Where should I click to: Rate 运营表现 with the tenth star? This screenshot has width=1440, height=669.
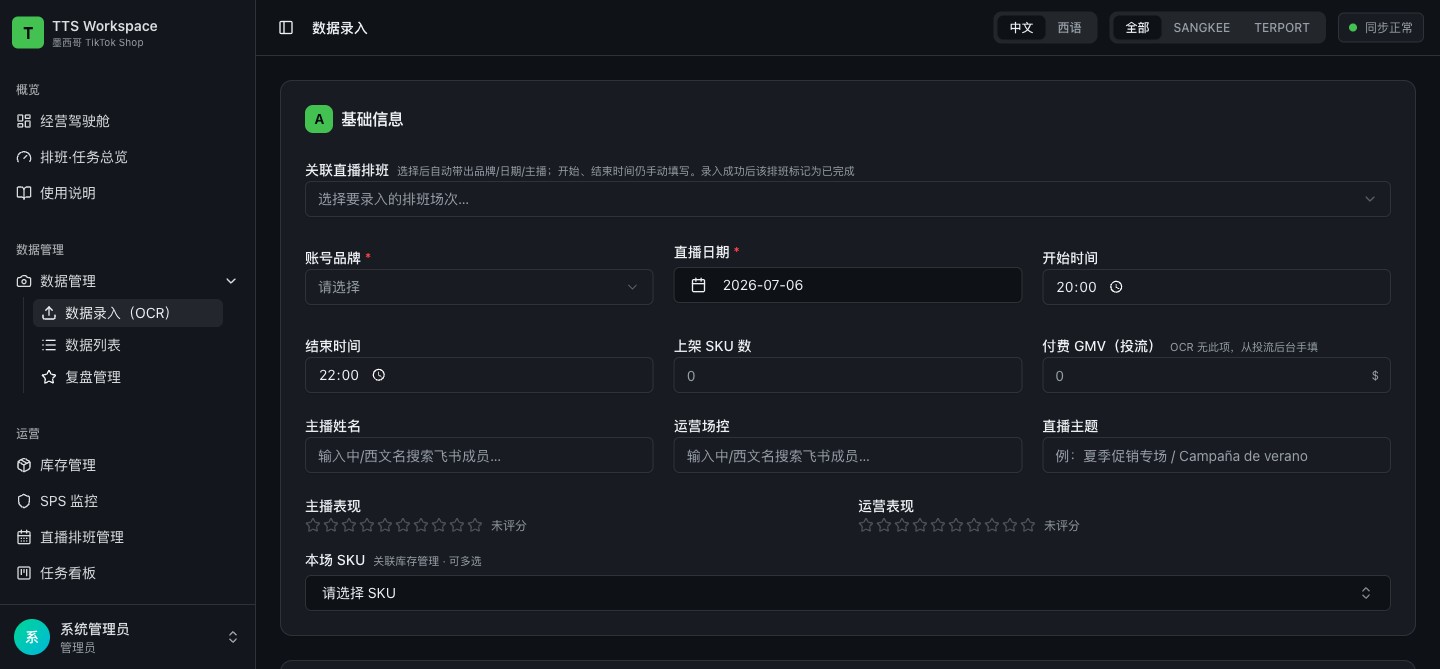1028,525
